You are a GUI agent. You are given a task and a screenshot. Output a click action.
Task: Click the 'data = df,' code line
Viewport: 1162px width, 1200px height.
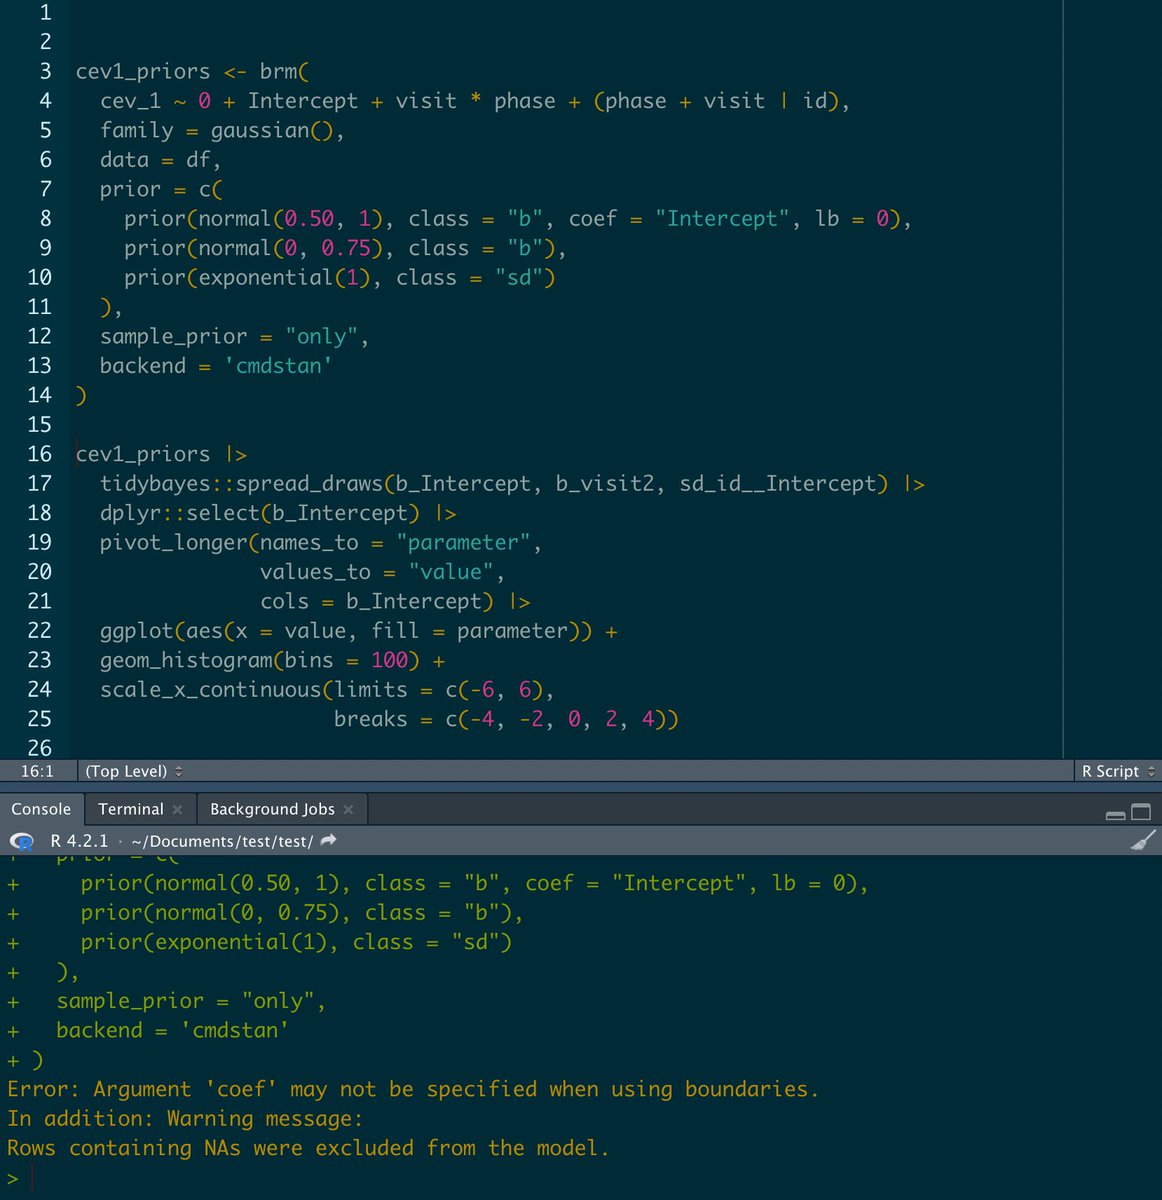click(x=160, y=160)
